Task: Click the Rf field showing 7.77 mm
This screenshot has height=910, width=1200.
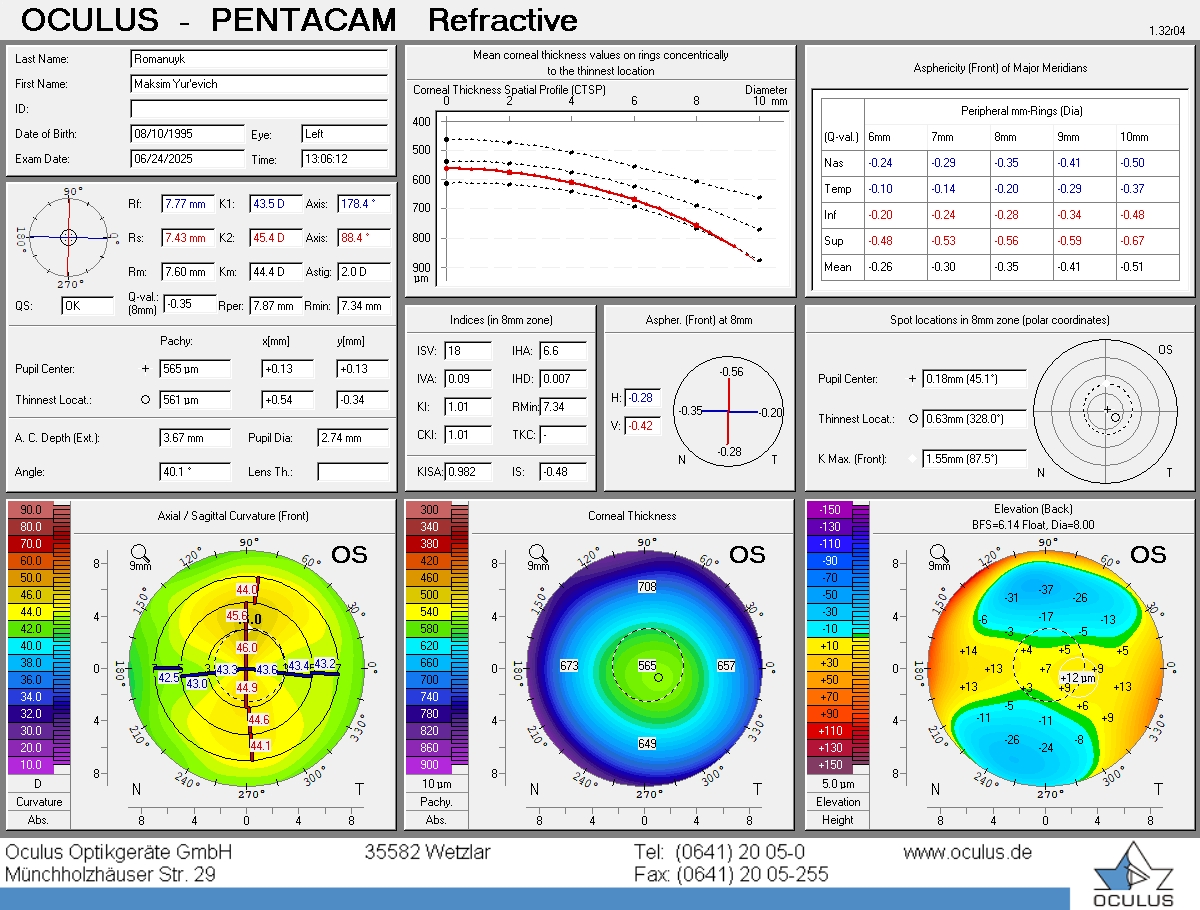Action: [189, 204]
